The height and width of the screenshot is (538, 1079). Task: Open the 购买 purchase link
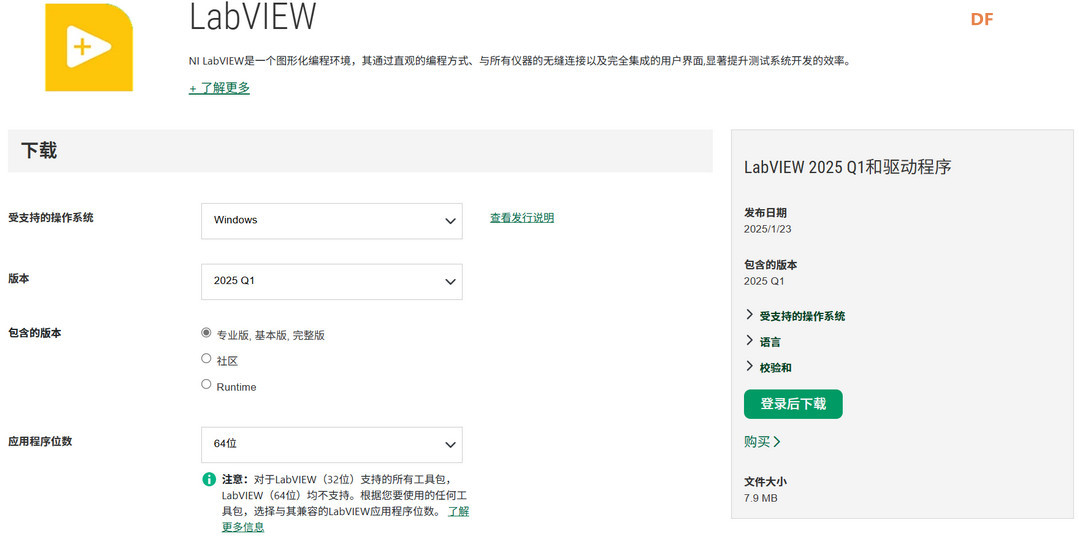pos(762,442)
